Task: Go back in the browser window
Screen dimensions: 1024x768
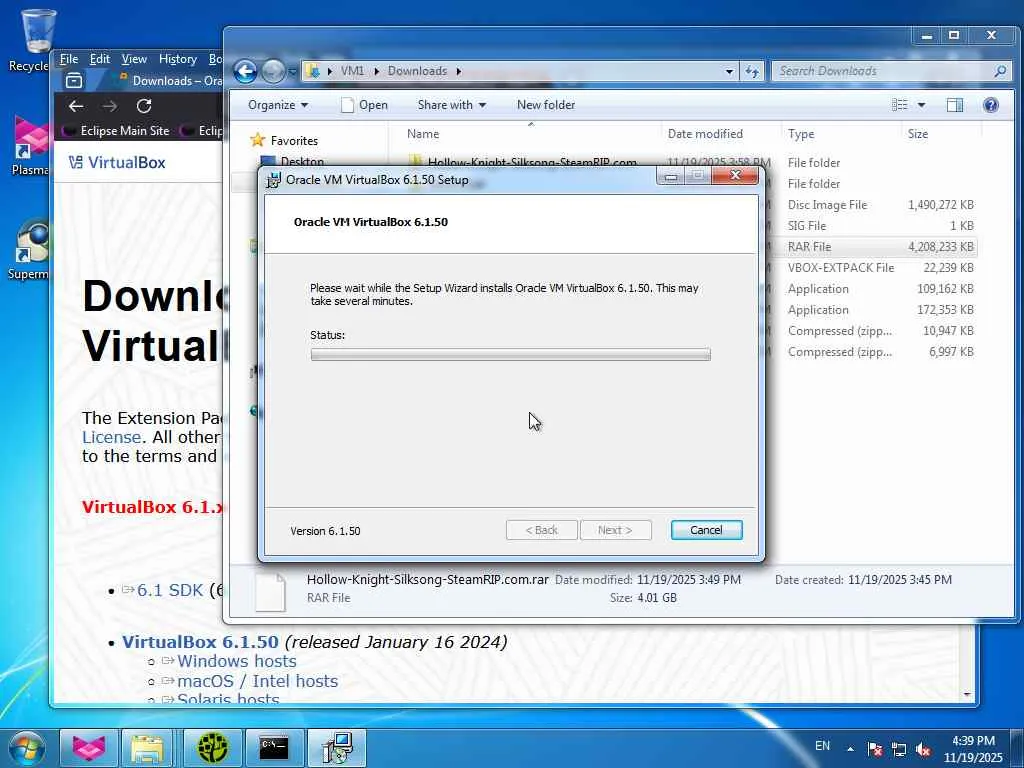Action: coord(76,106)
